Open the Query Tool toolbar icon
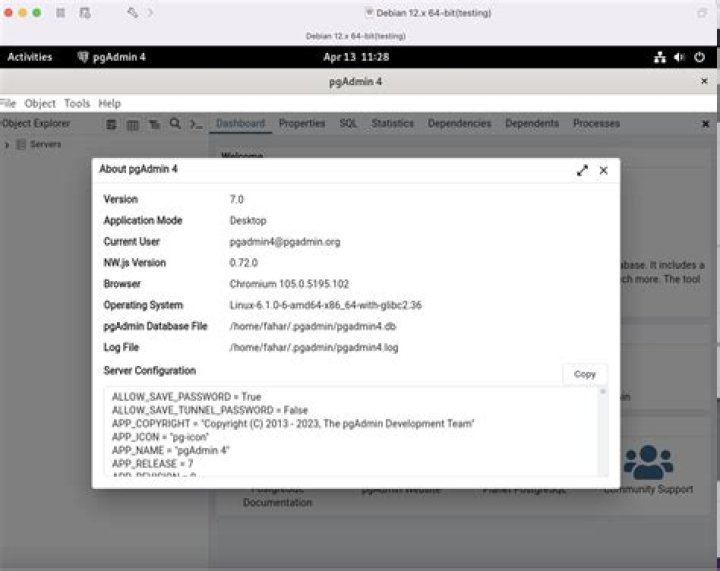The width and height of the screenshot is (720, 571). point(111,124)
